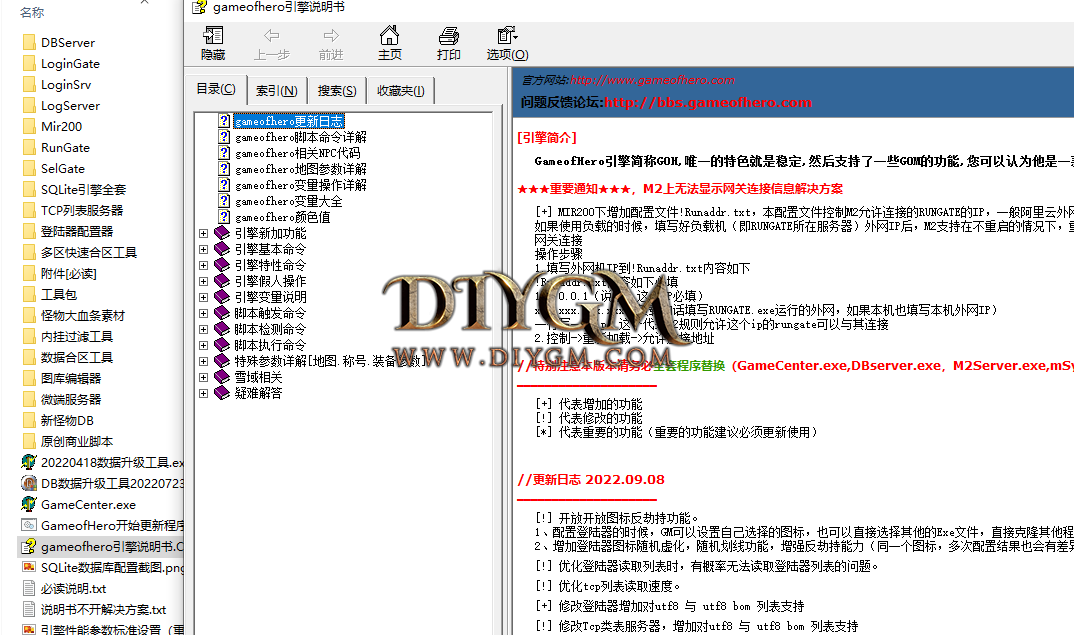Open gameofhero变量大全 topic

coord(288,201)
